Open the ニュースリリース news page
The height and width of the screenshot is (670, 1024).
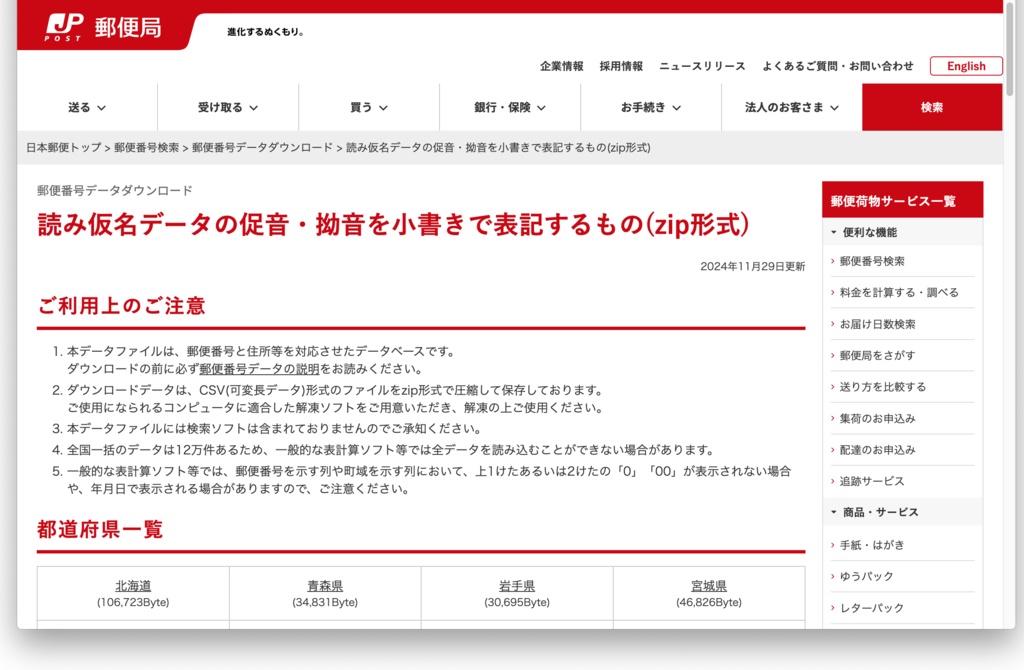pyautogui.click(x=701, y=66)
